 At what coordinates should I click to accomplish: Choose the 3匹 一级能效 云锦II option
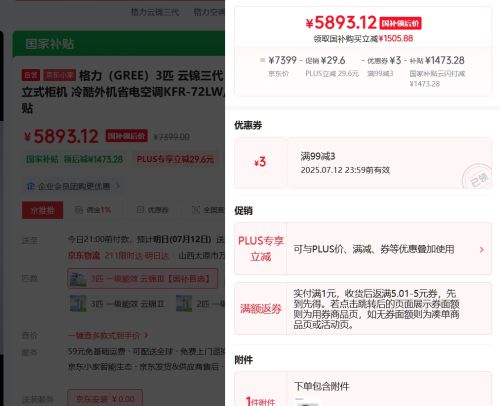(x=117, y=303)
